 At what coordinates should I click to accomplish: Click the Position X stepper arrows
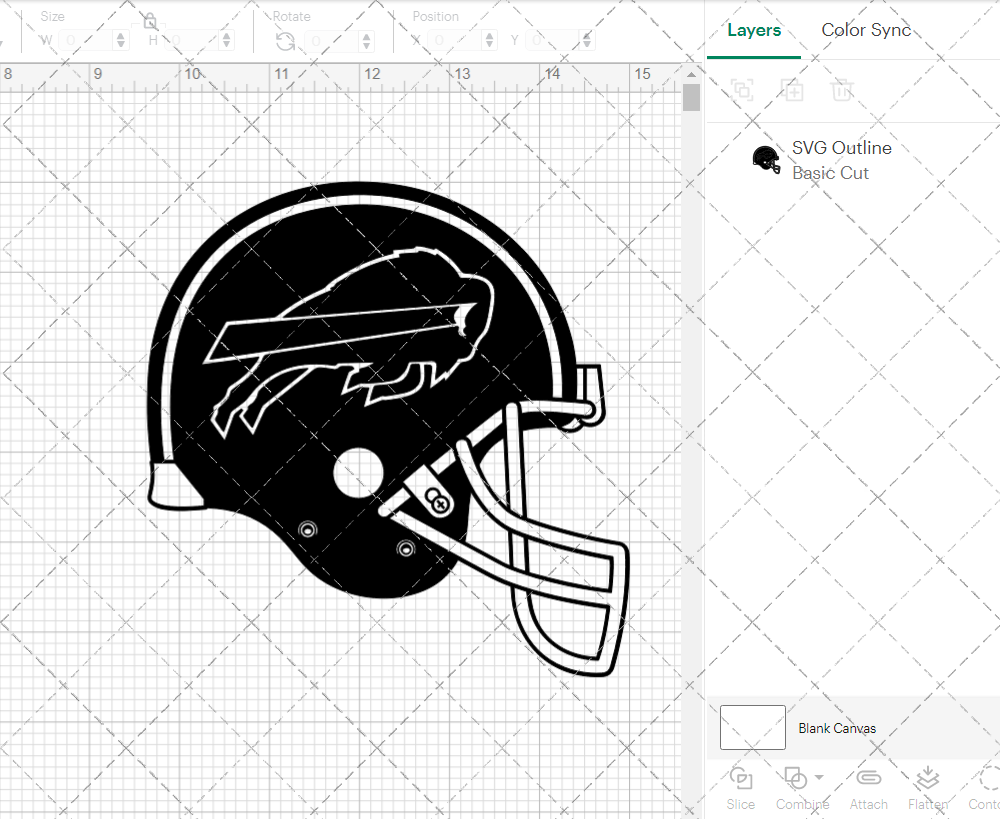(x=489, y=41)
